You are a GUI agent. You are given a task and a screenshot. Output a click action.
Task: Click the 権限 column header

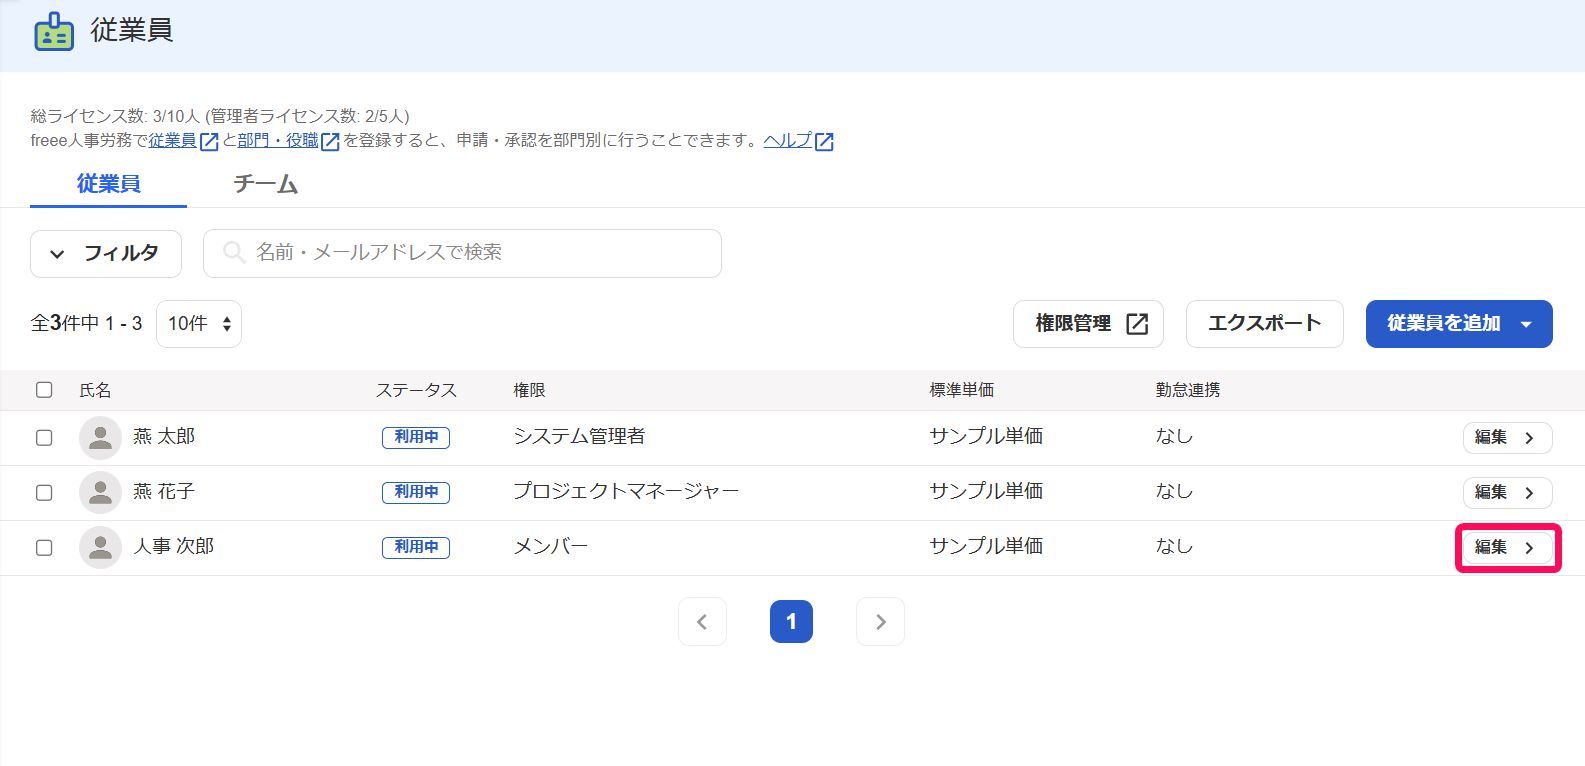(529, 390)
